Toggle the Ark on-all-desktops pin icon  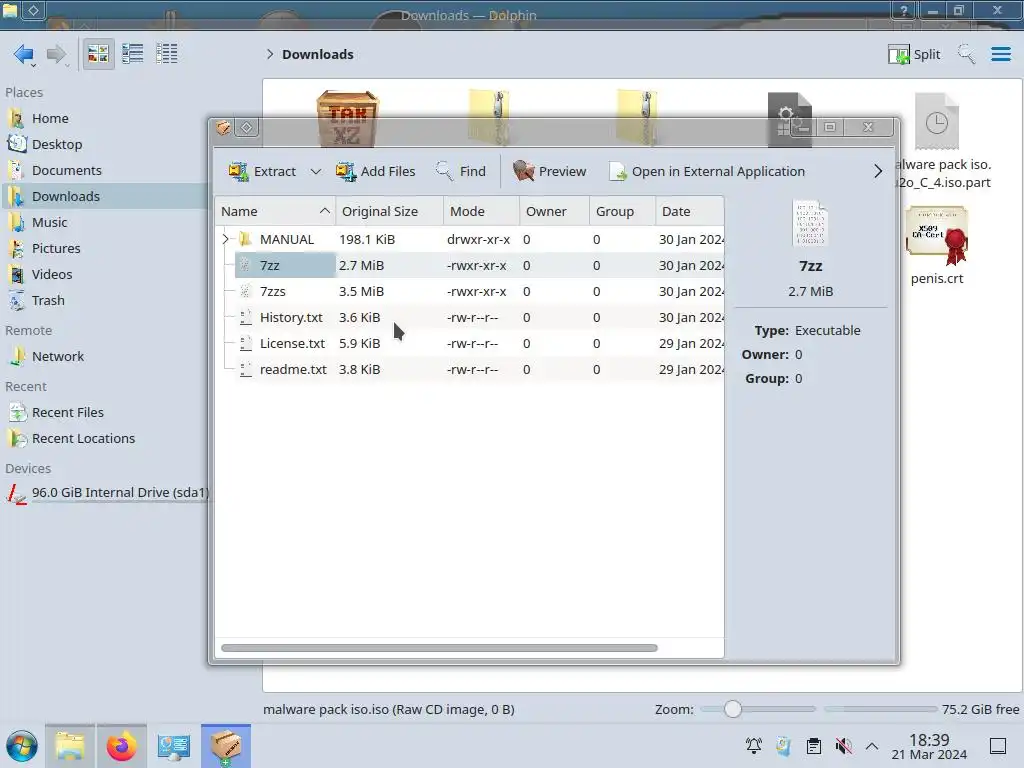(x=247, y=127)
